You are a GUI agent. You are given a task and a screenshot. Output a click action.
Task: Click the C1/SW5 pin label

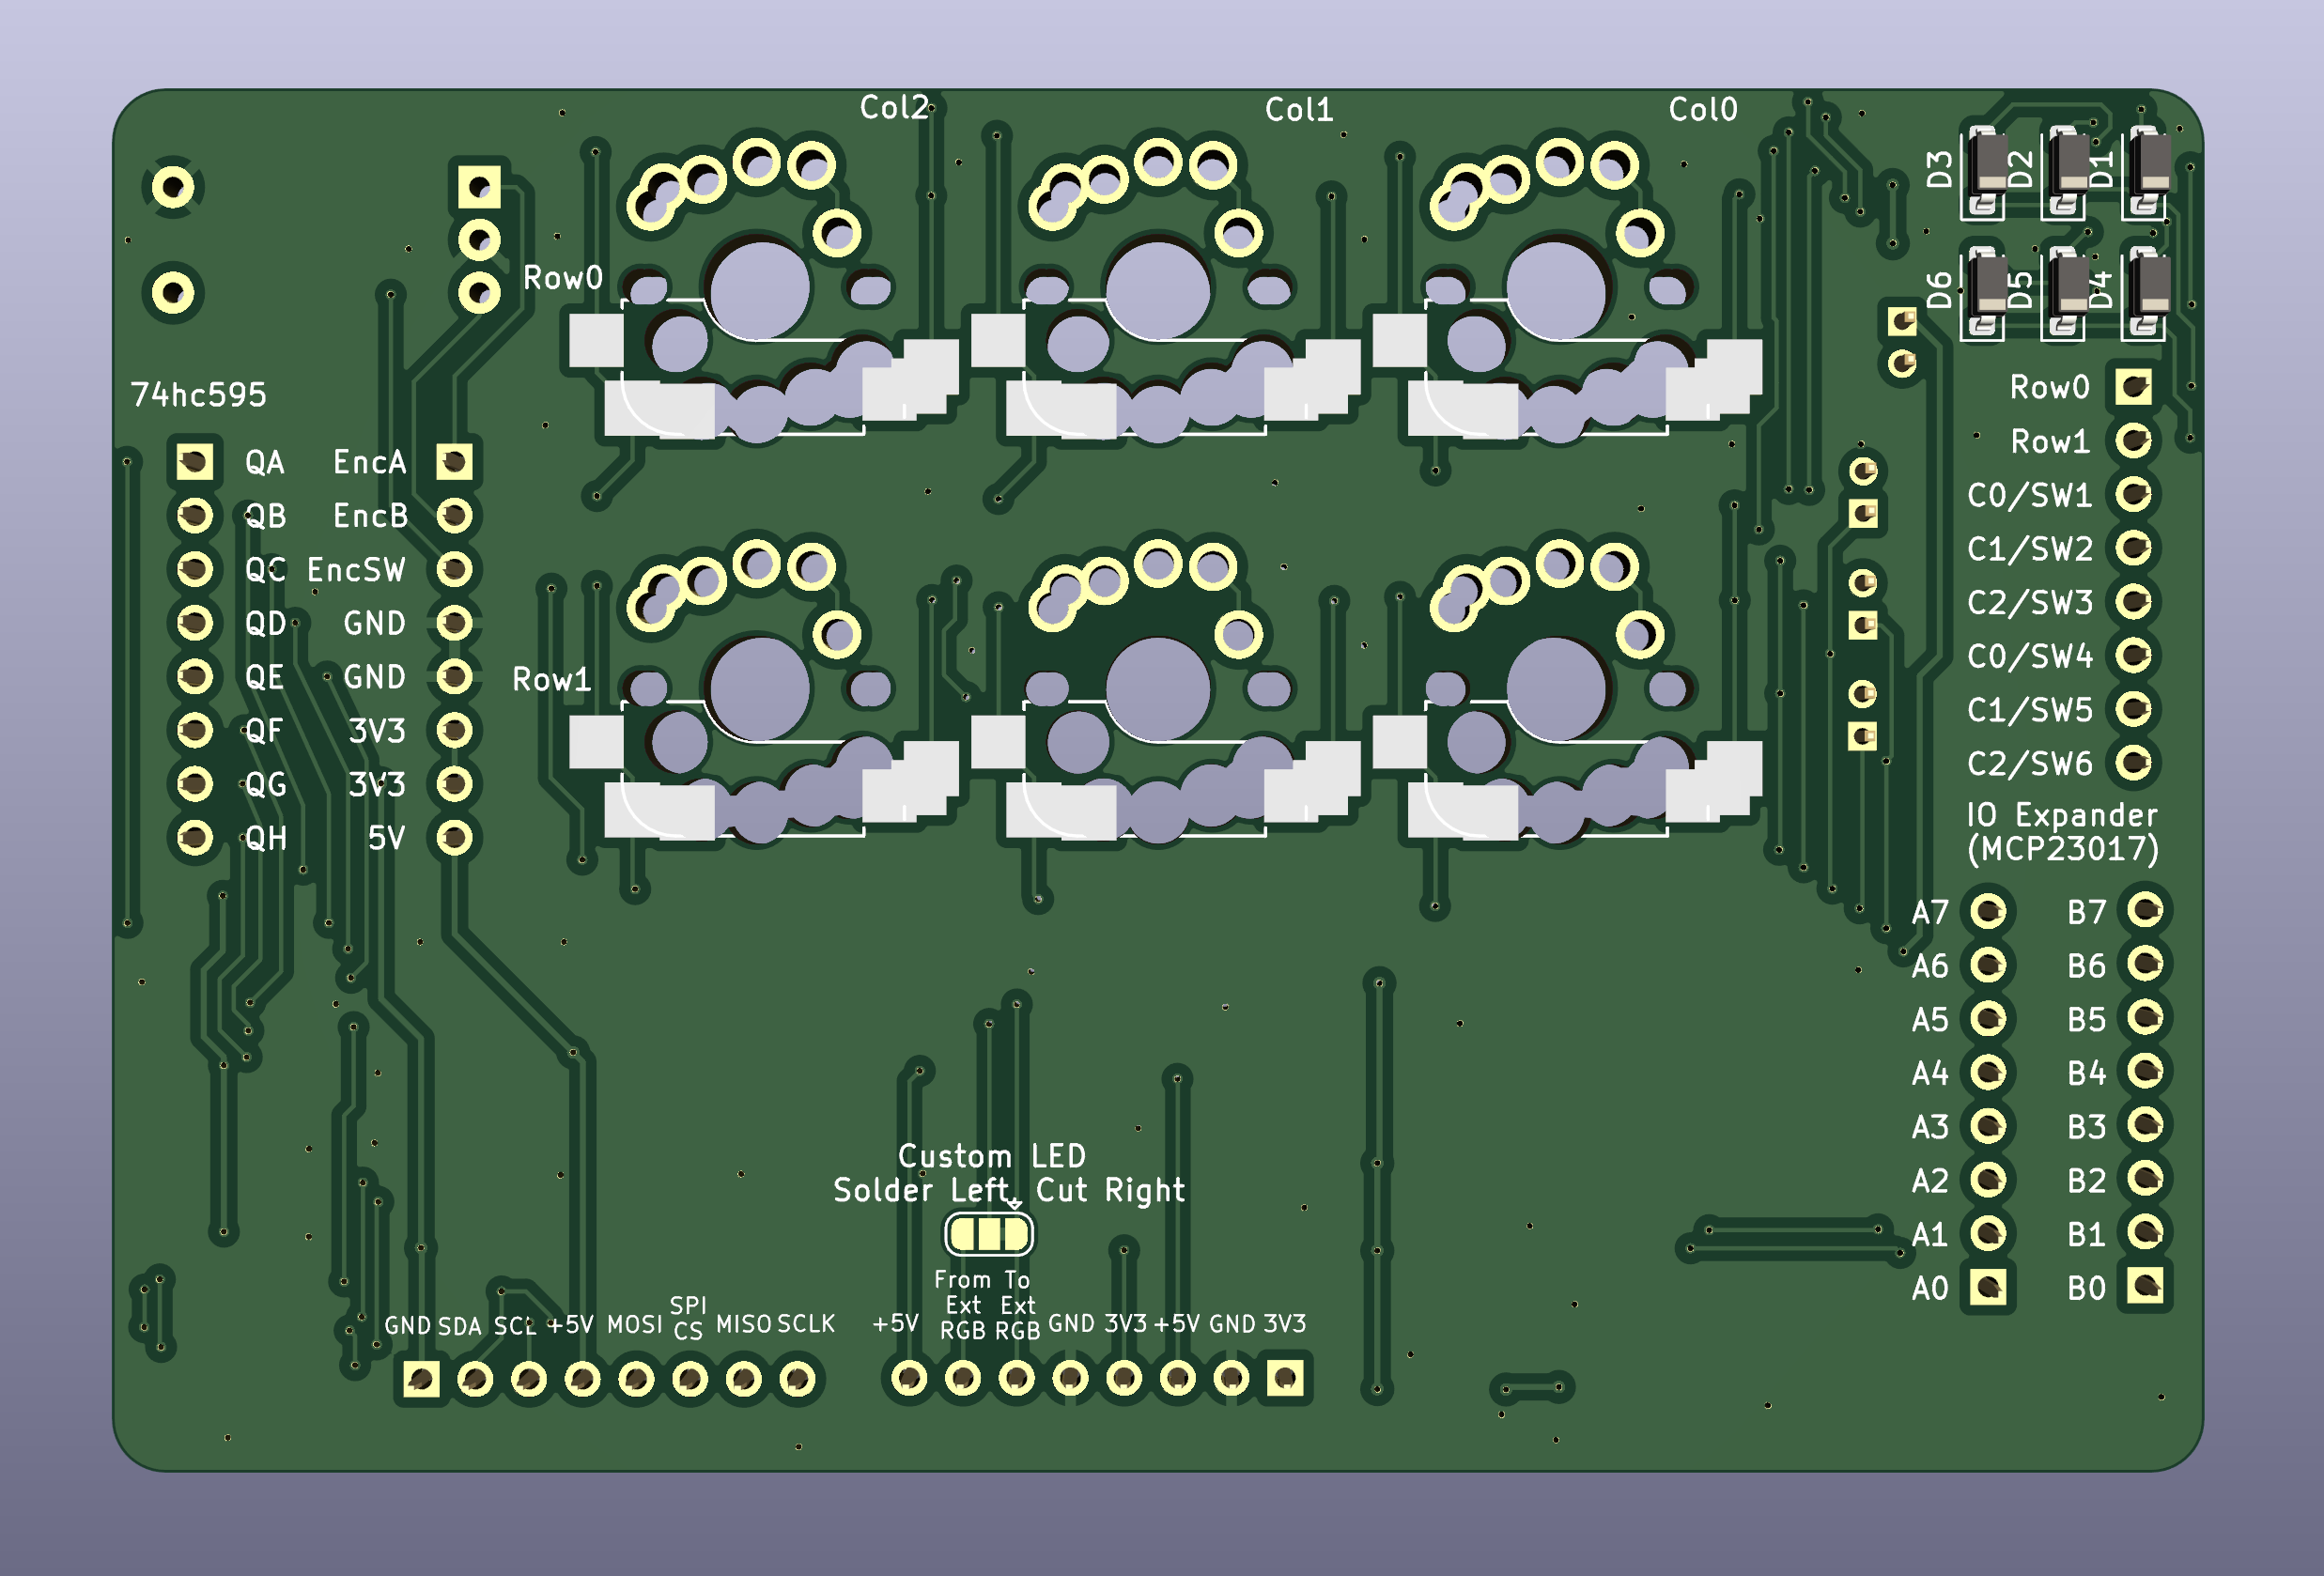tap(2030, 711)
